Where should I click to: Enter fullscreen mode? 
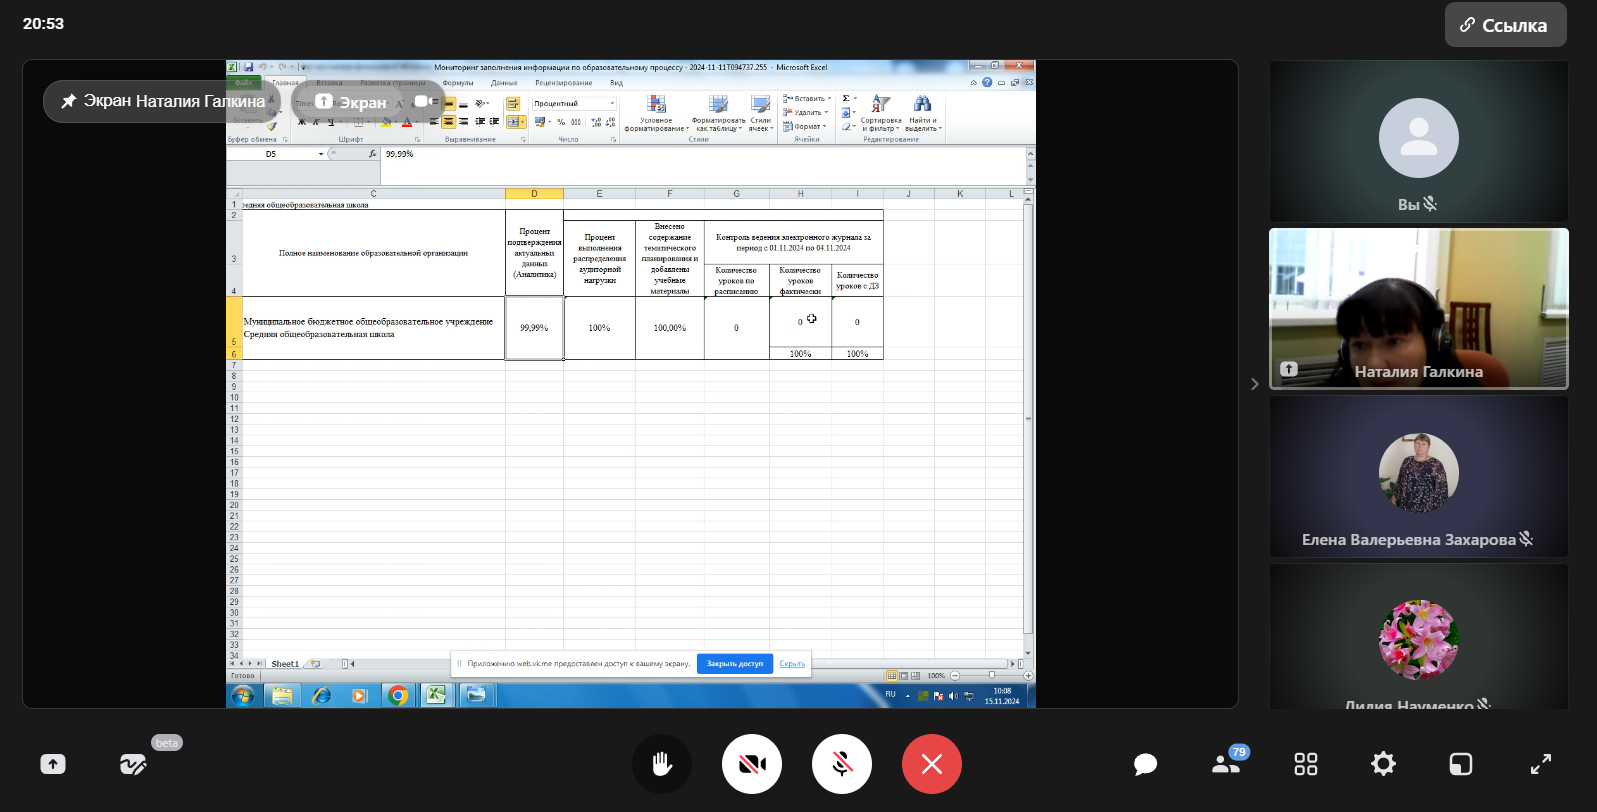(x=1540, y=764)
